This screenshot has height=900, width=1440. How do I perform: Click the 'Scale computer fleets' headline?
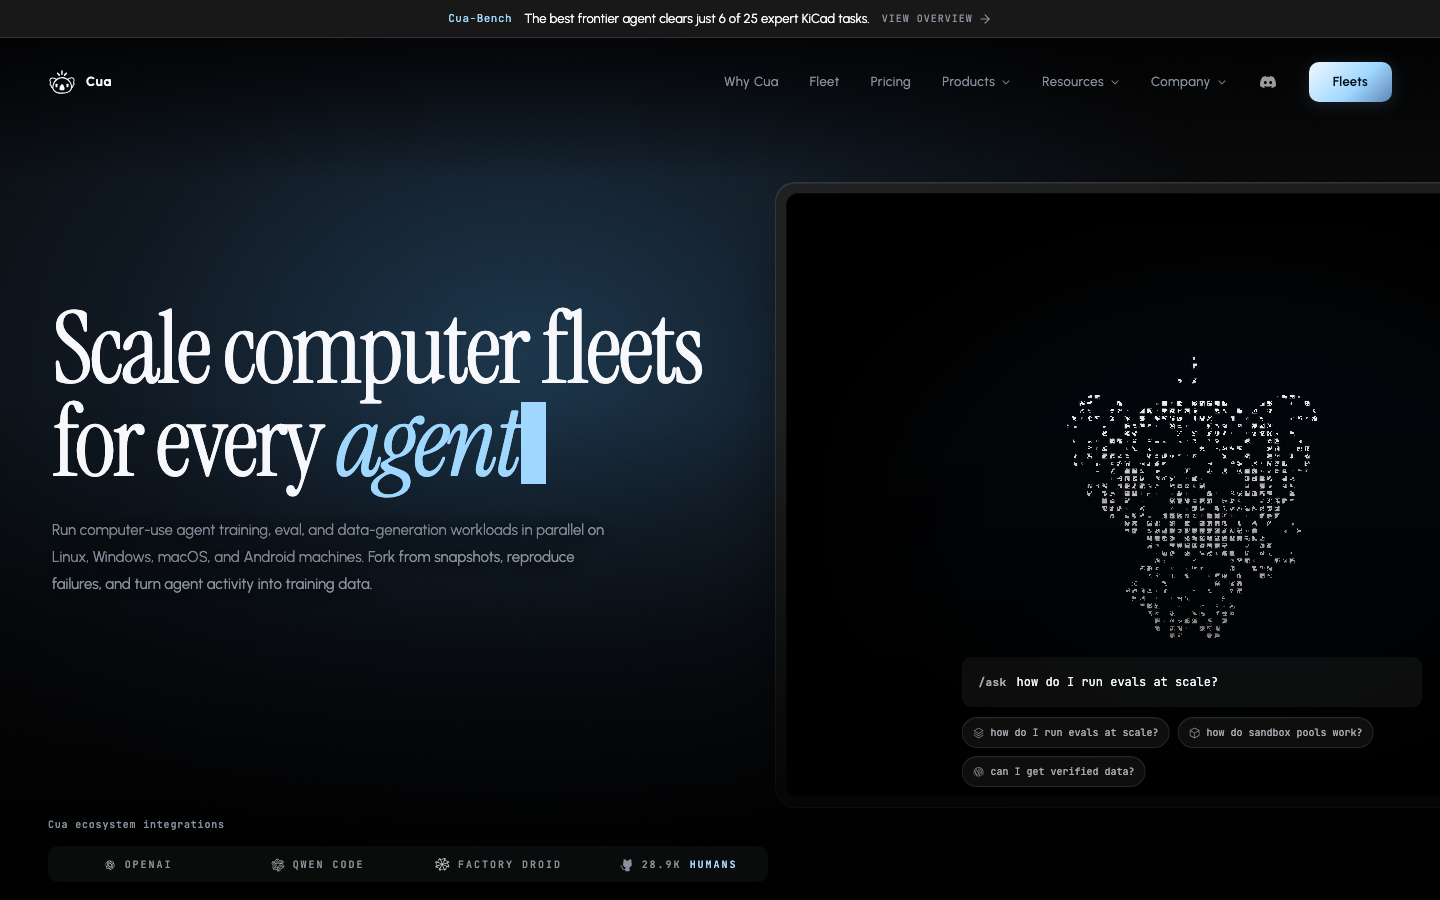(377, 348)
